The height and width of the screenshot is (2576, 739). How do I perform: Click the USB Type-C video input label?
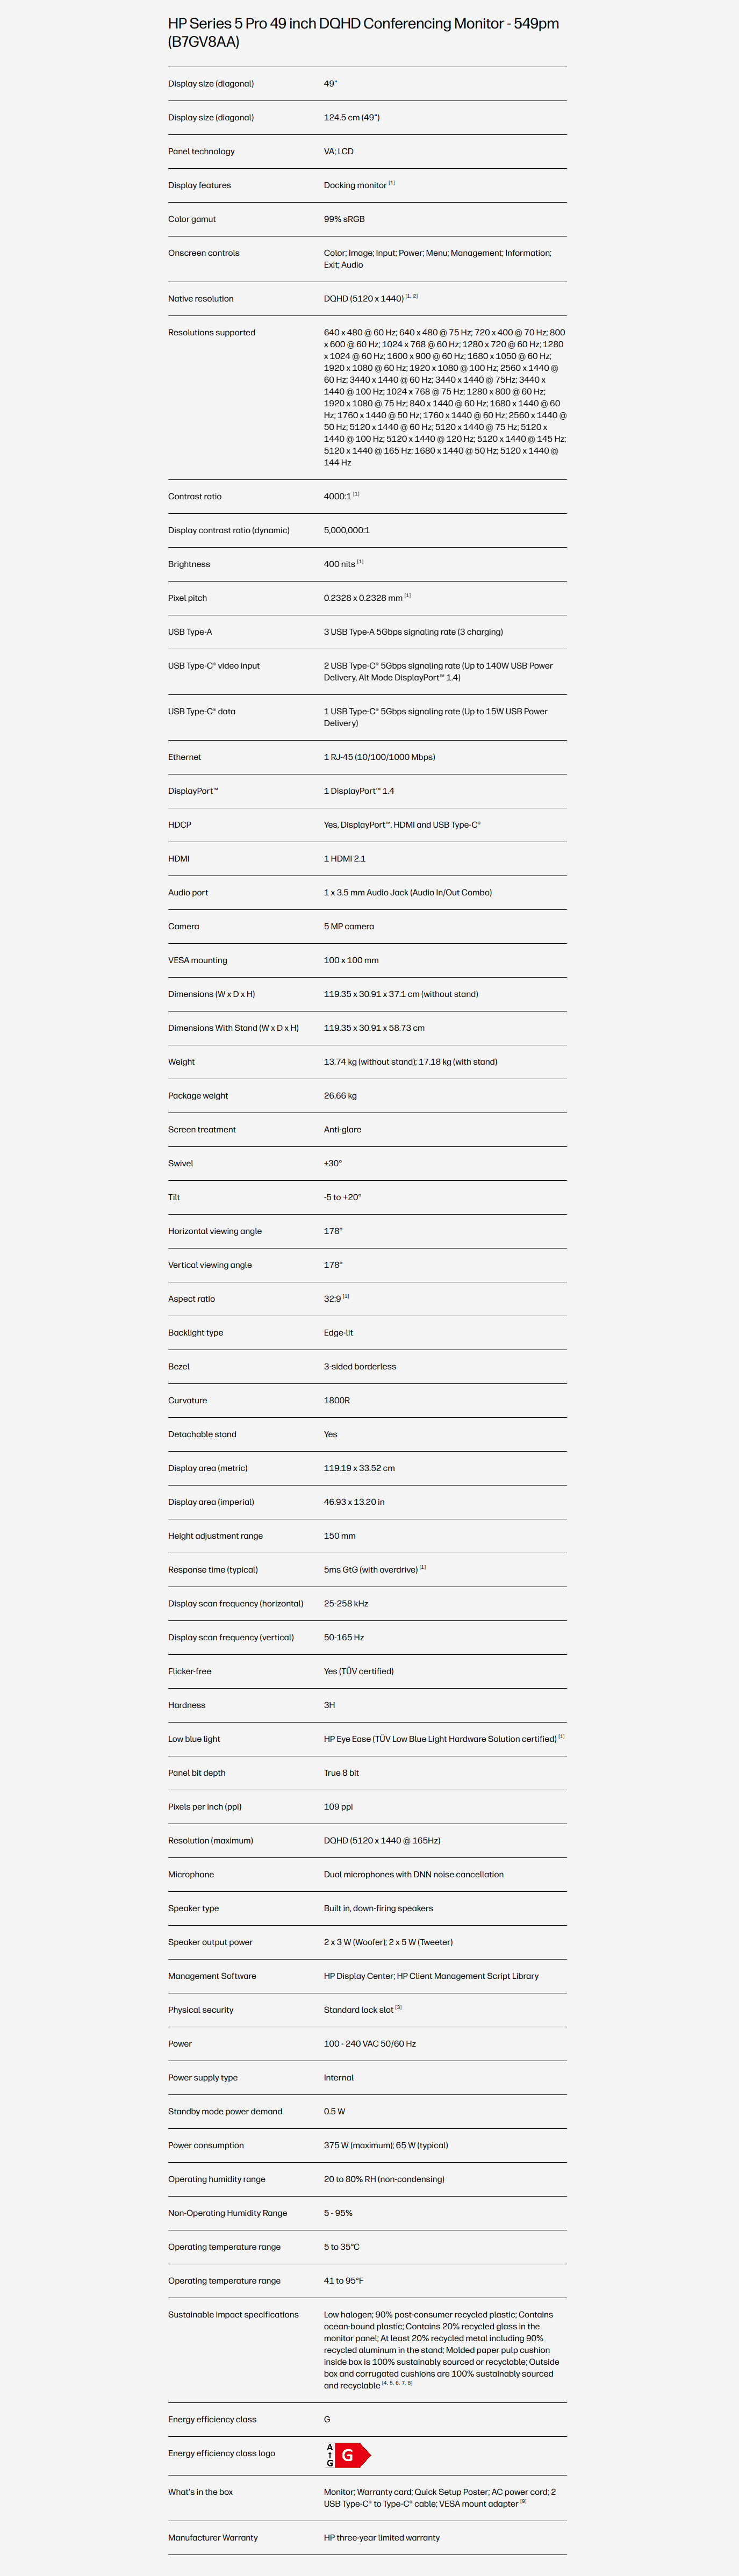[x=214, y=666]
